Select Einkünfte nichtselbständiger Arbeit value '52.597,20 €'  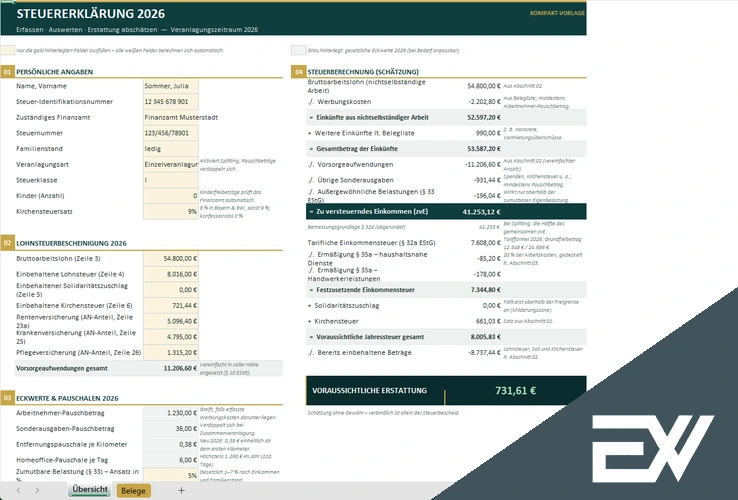484,117
